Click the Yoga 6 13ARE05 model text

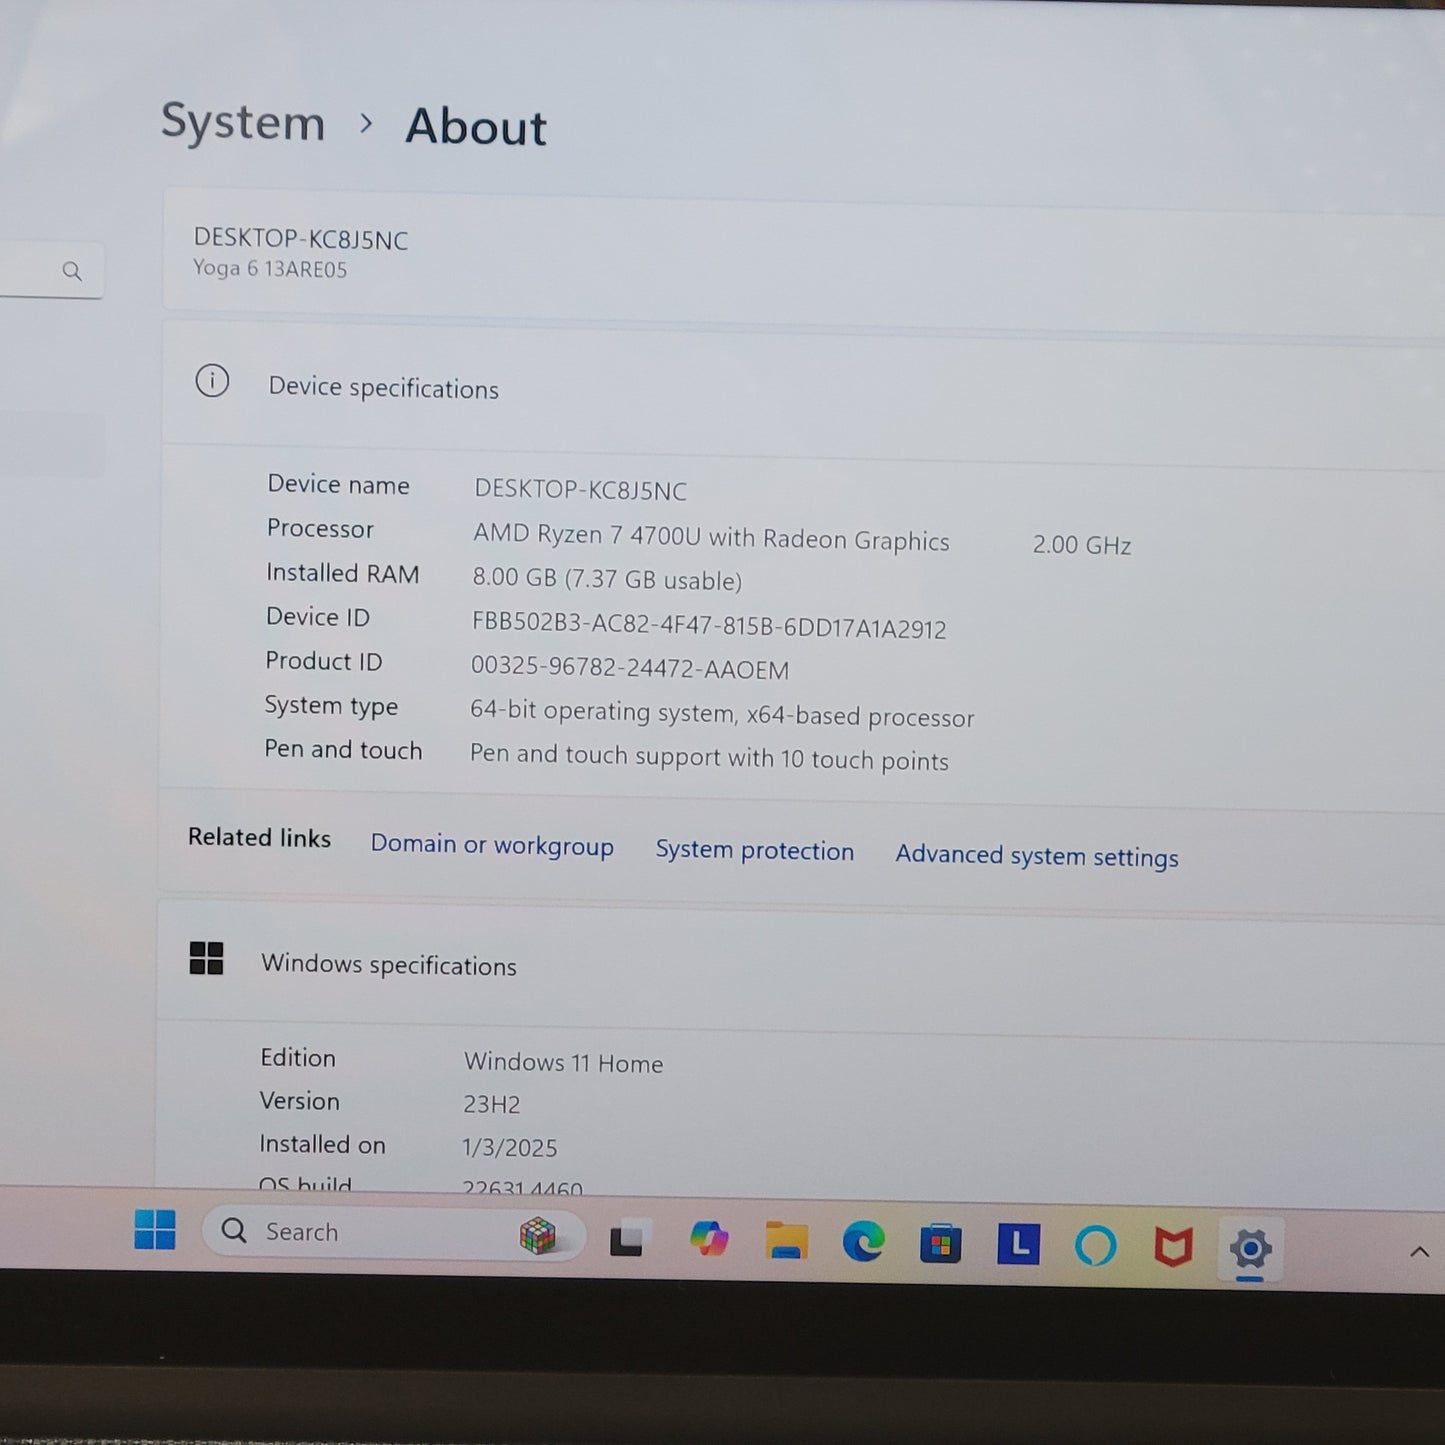point(270,268)
